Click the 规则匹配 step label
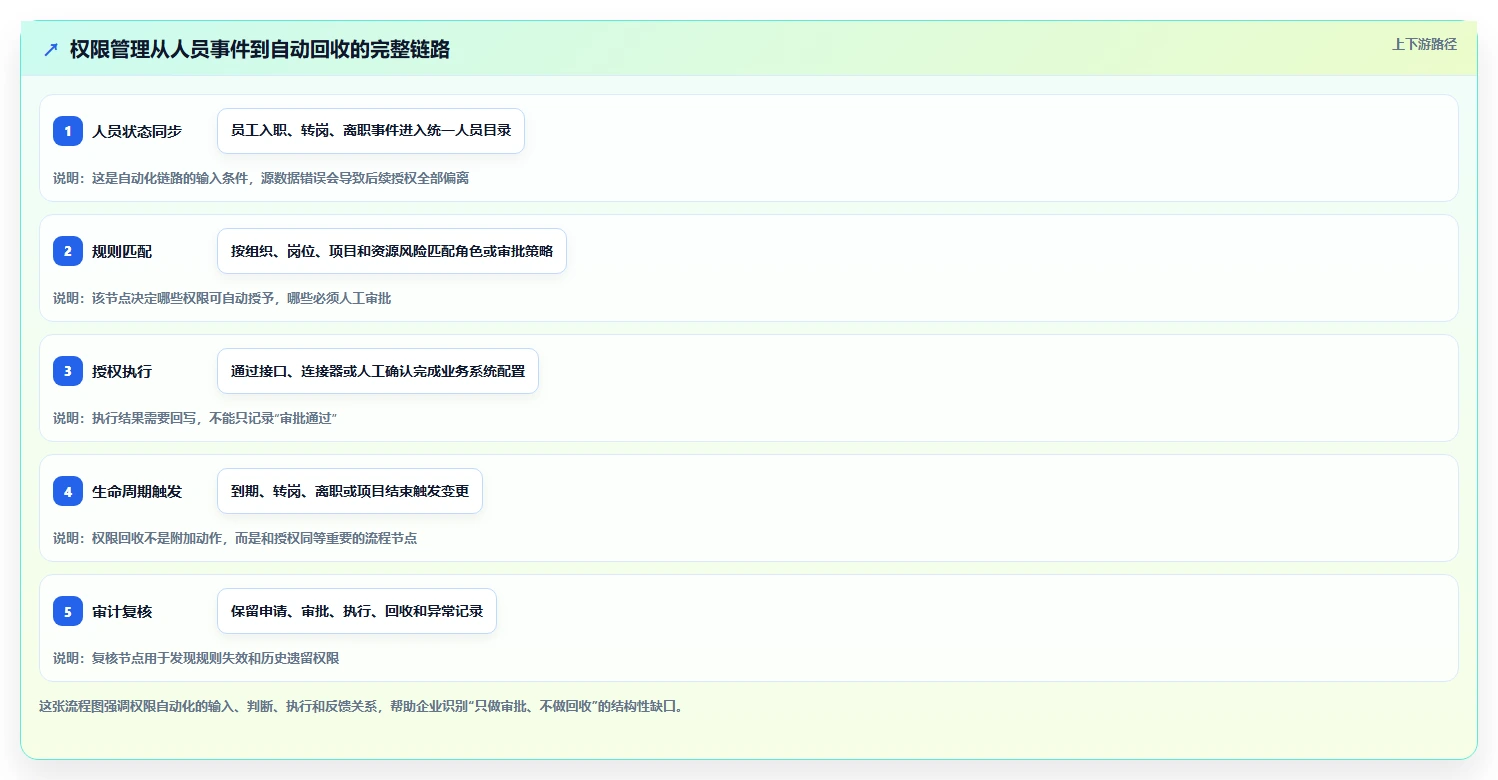Screen dimensions: 1498x780 [122, 251]
